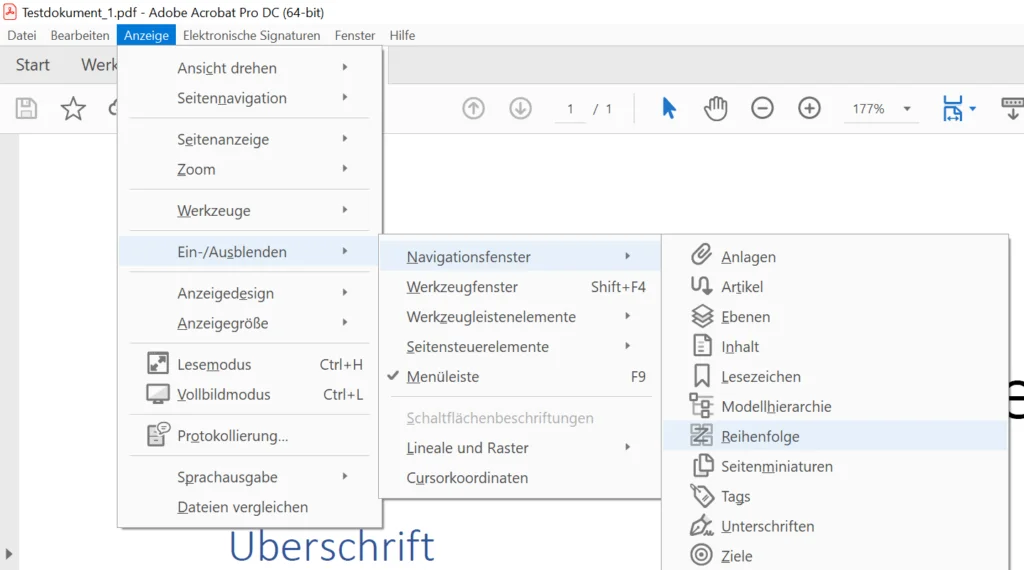1024x570 pixels.
Task: Click the Lesezeichen bookmark icon
Action: (x=702, y=376)
